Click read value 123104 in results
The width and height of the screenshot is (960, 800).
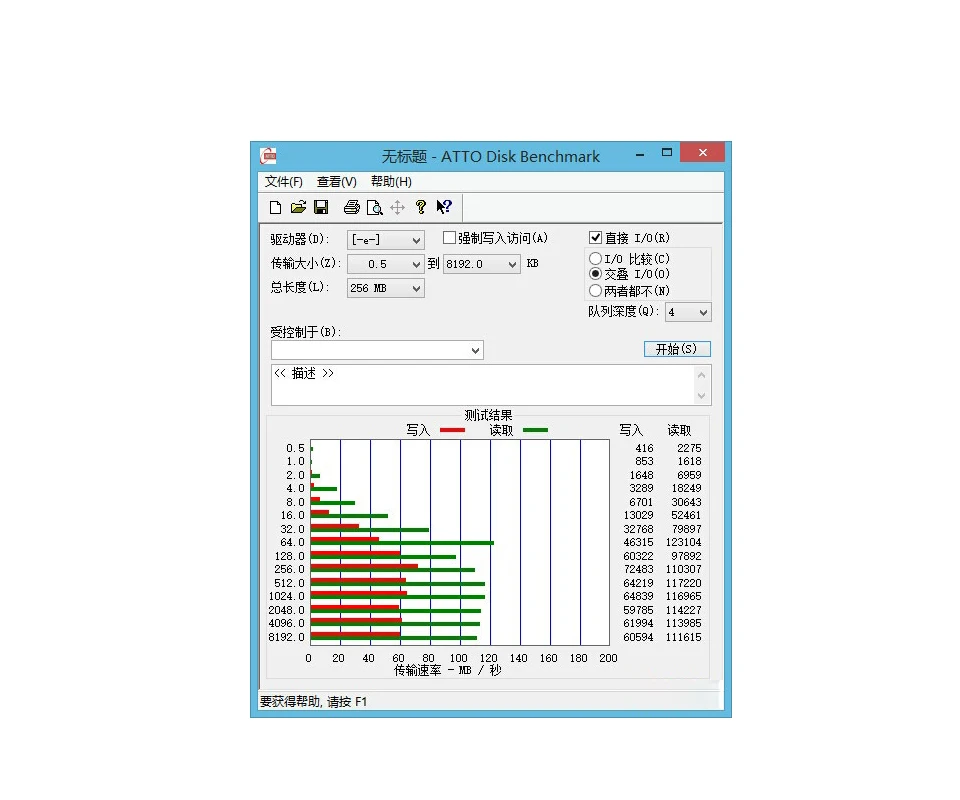tap(683, 542)
